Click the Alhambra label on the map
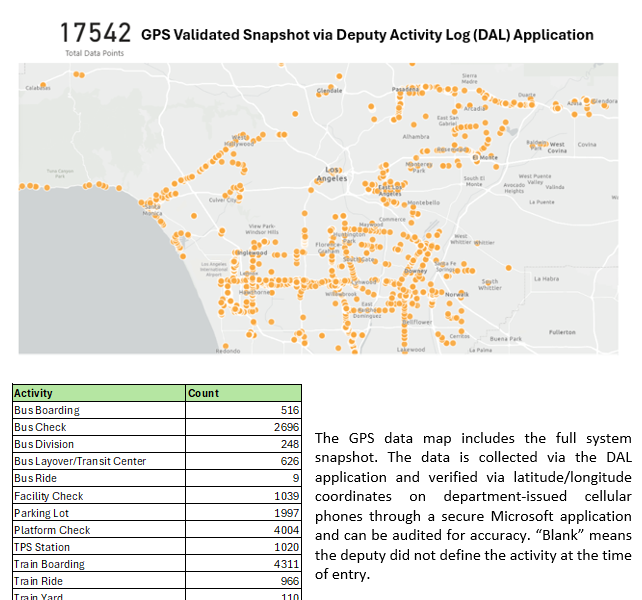This screenshot has width=642, height=600. (415, 136)
